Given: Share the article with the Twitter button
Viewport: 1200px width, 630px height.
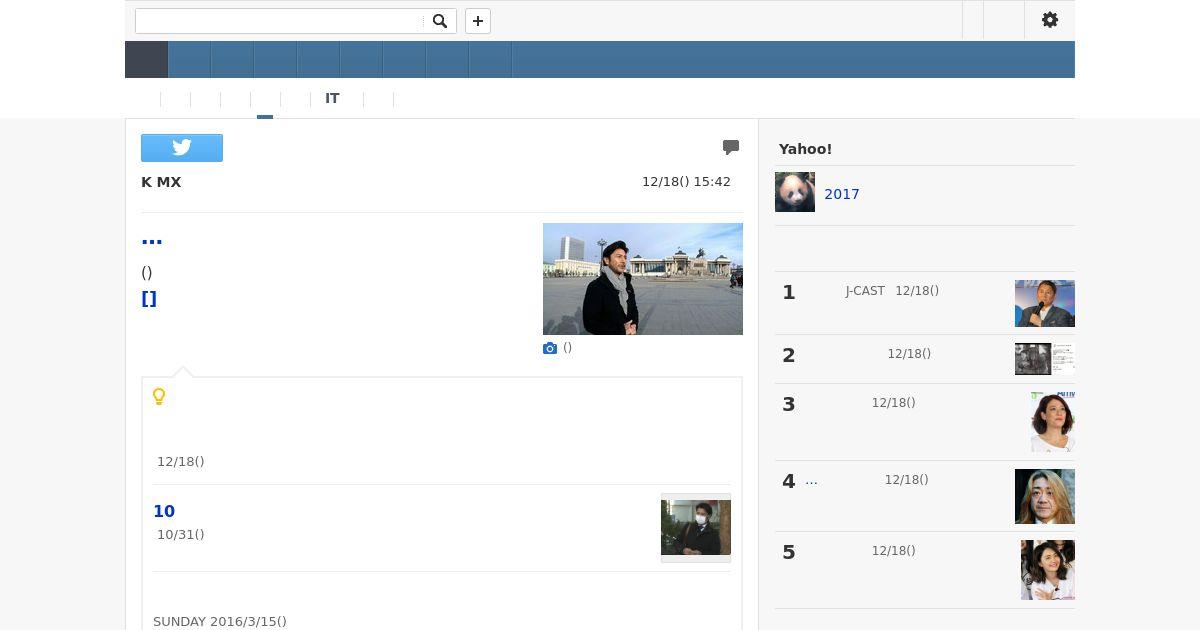Looking at the screenshot, I should click(182, 148).
